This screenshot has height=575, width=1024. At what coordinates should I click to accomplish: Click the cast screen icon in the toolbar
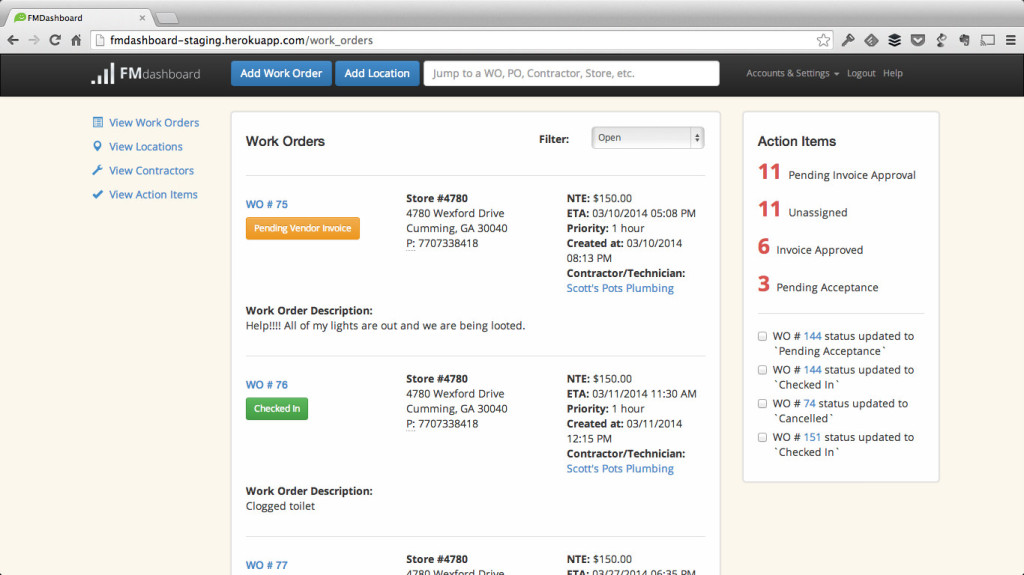[x=987, y=41]
